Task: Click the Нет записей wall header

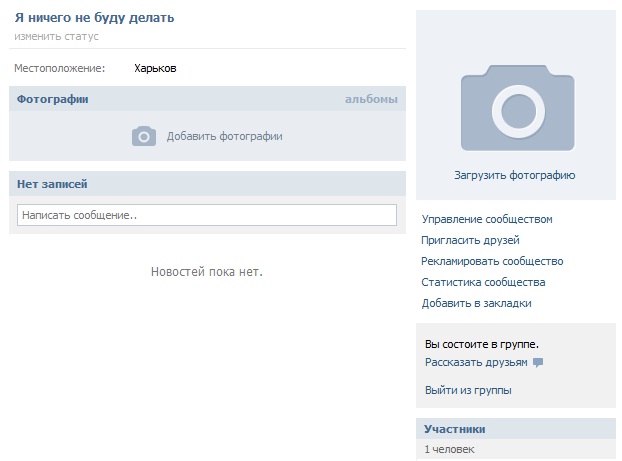Action: point(52,184)
